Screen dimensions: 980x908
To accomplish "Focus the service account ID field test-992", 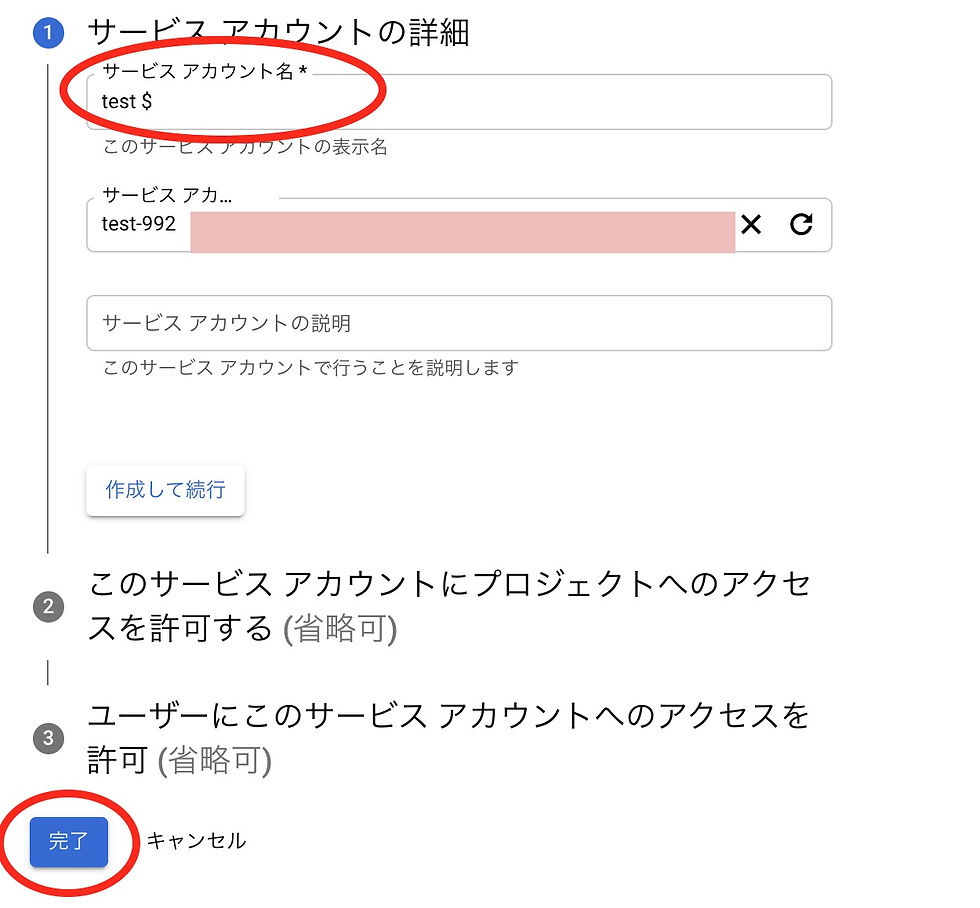I will [459, 225].
